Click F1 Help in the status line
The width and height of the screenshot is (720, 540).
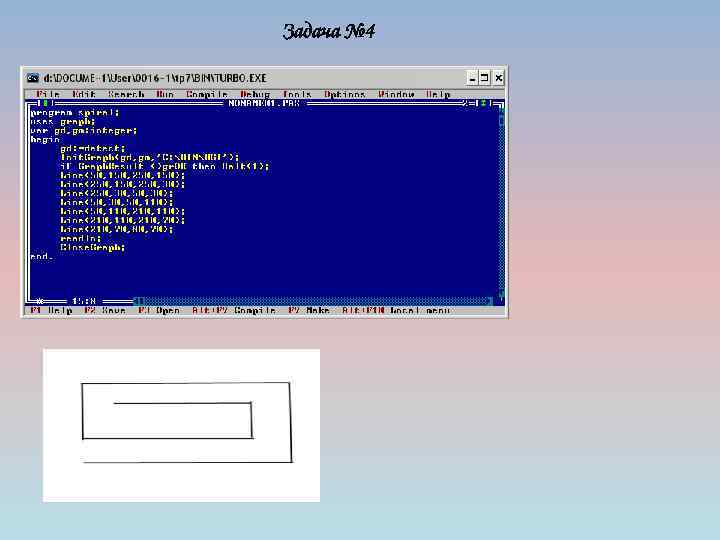[x=51, y=310]
